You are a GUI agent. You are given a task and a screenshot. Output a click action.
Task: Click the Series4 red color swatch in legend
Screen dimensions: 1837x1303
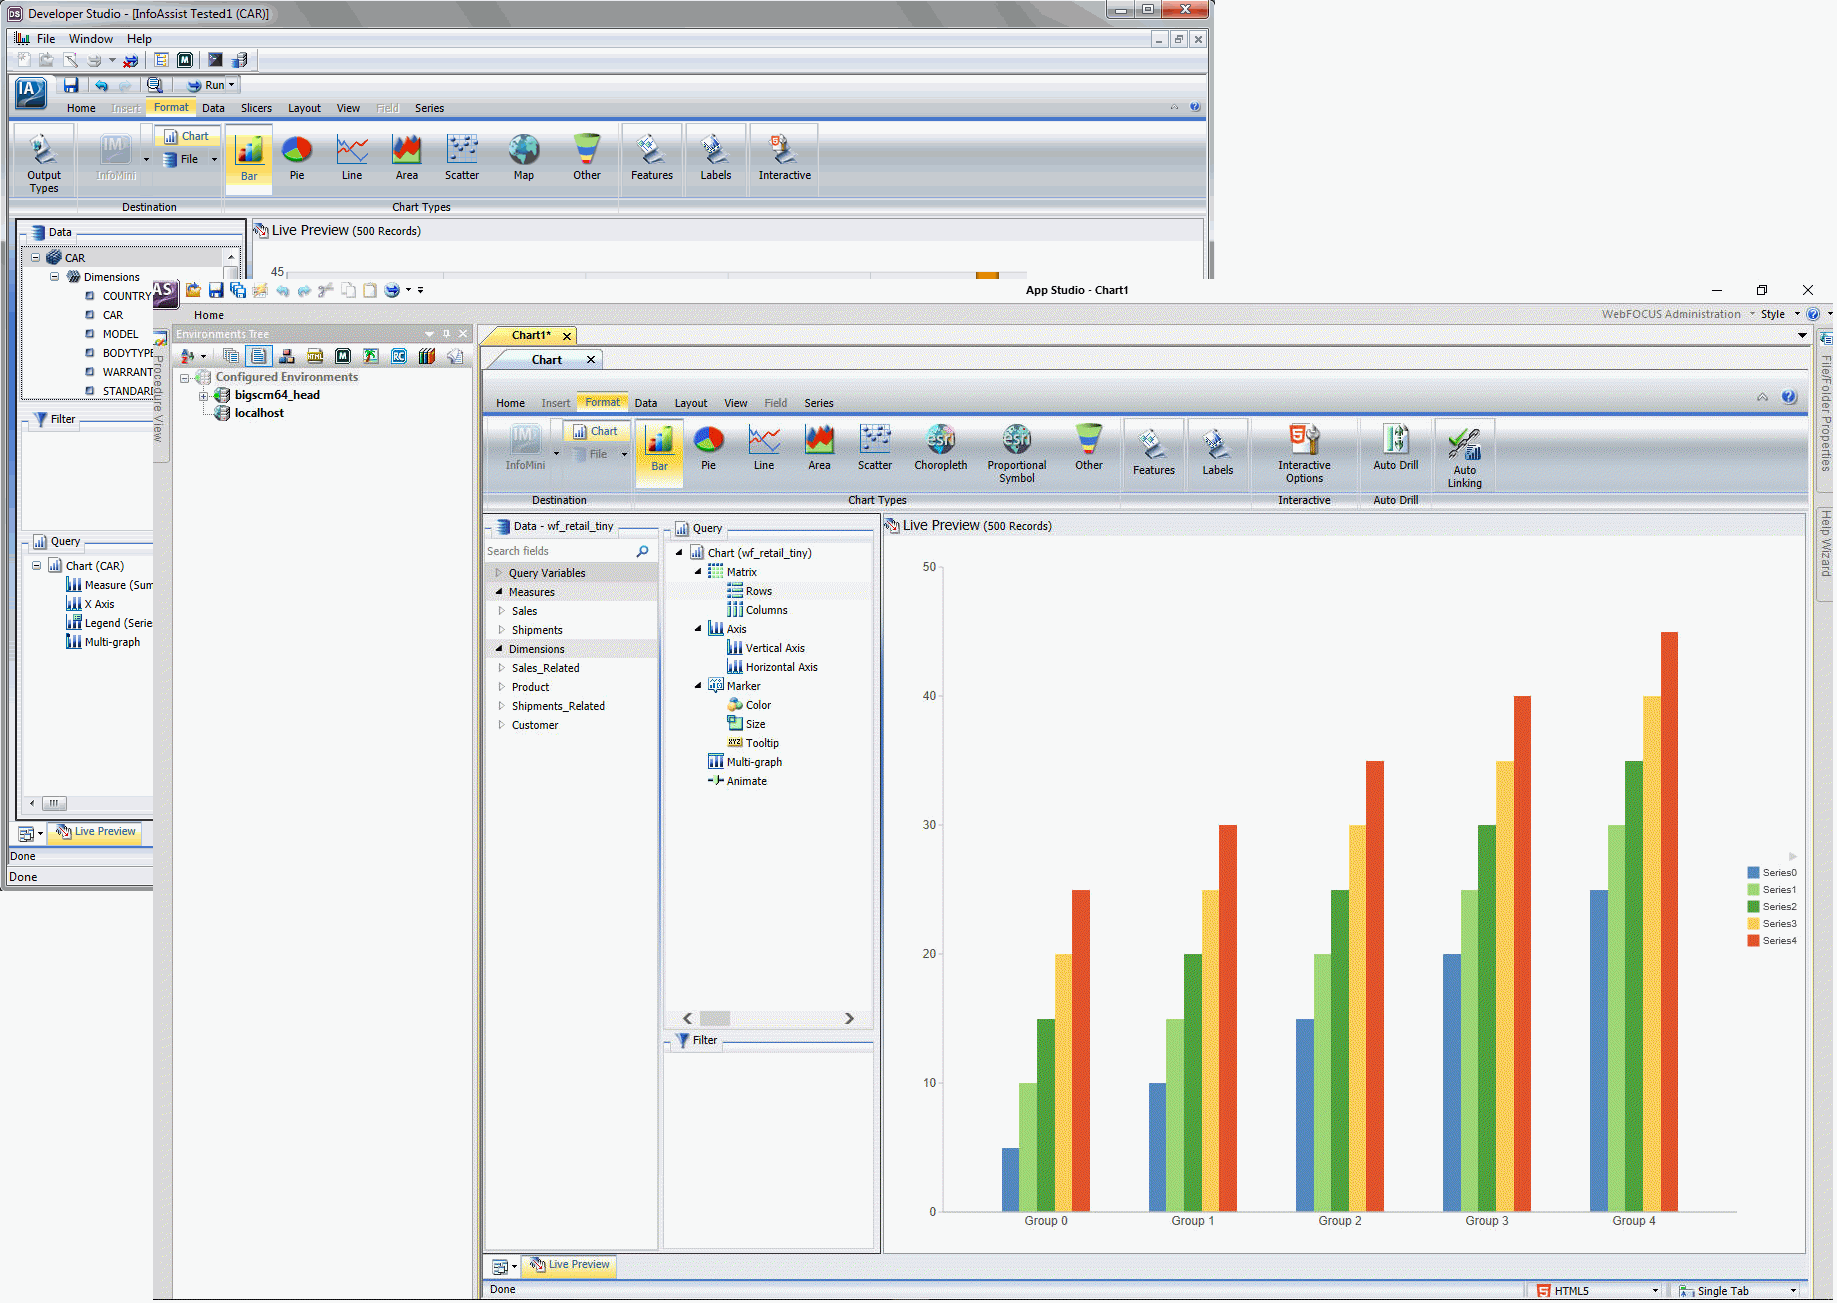[1753, 941]
